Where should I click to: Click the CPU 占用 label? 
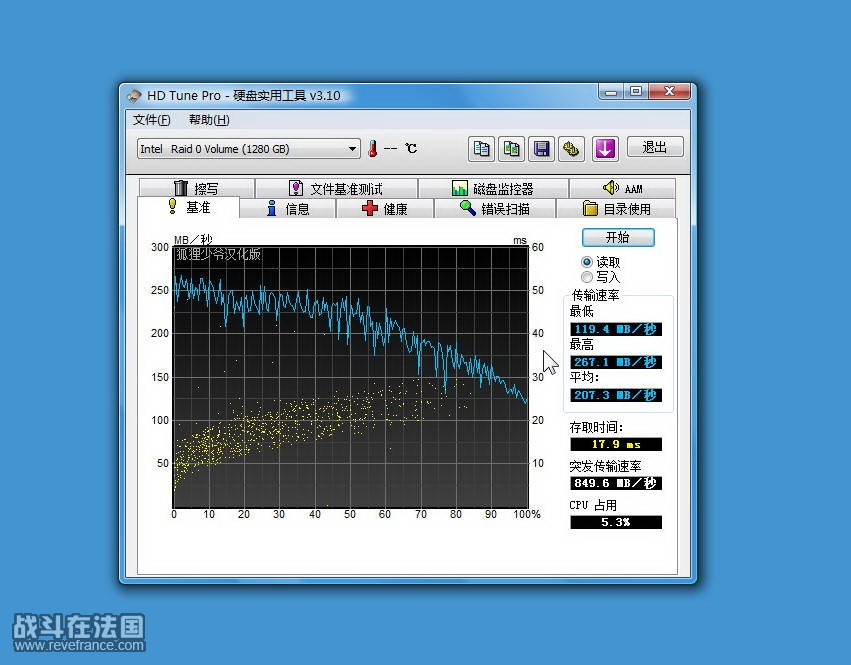coord(593,505)
